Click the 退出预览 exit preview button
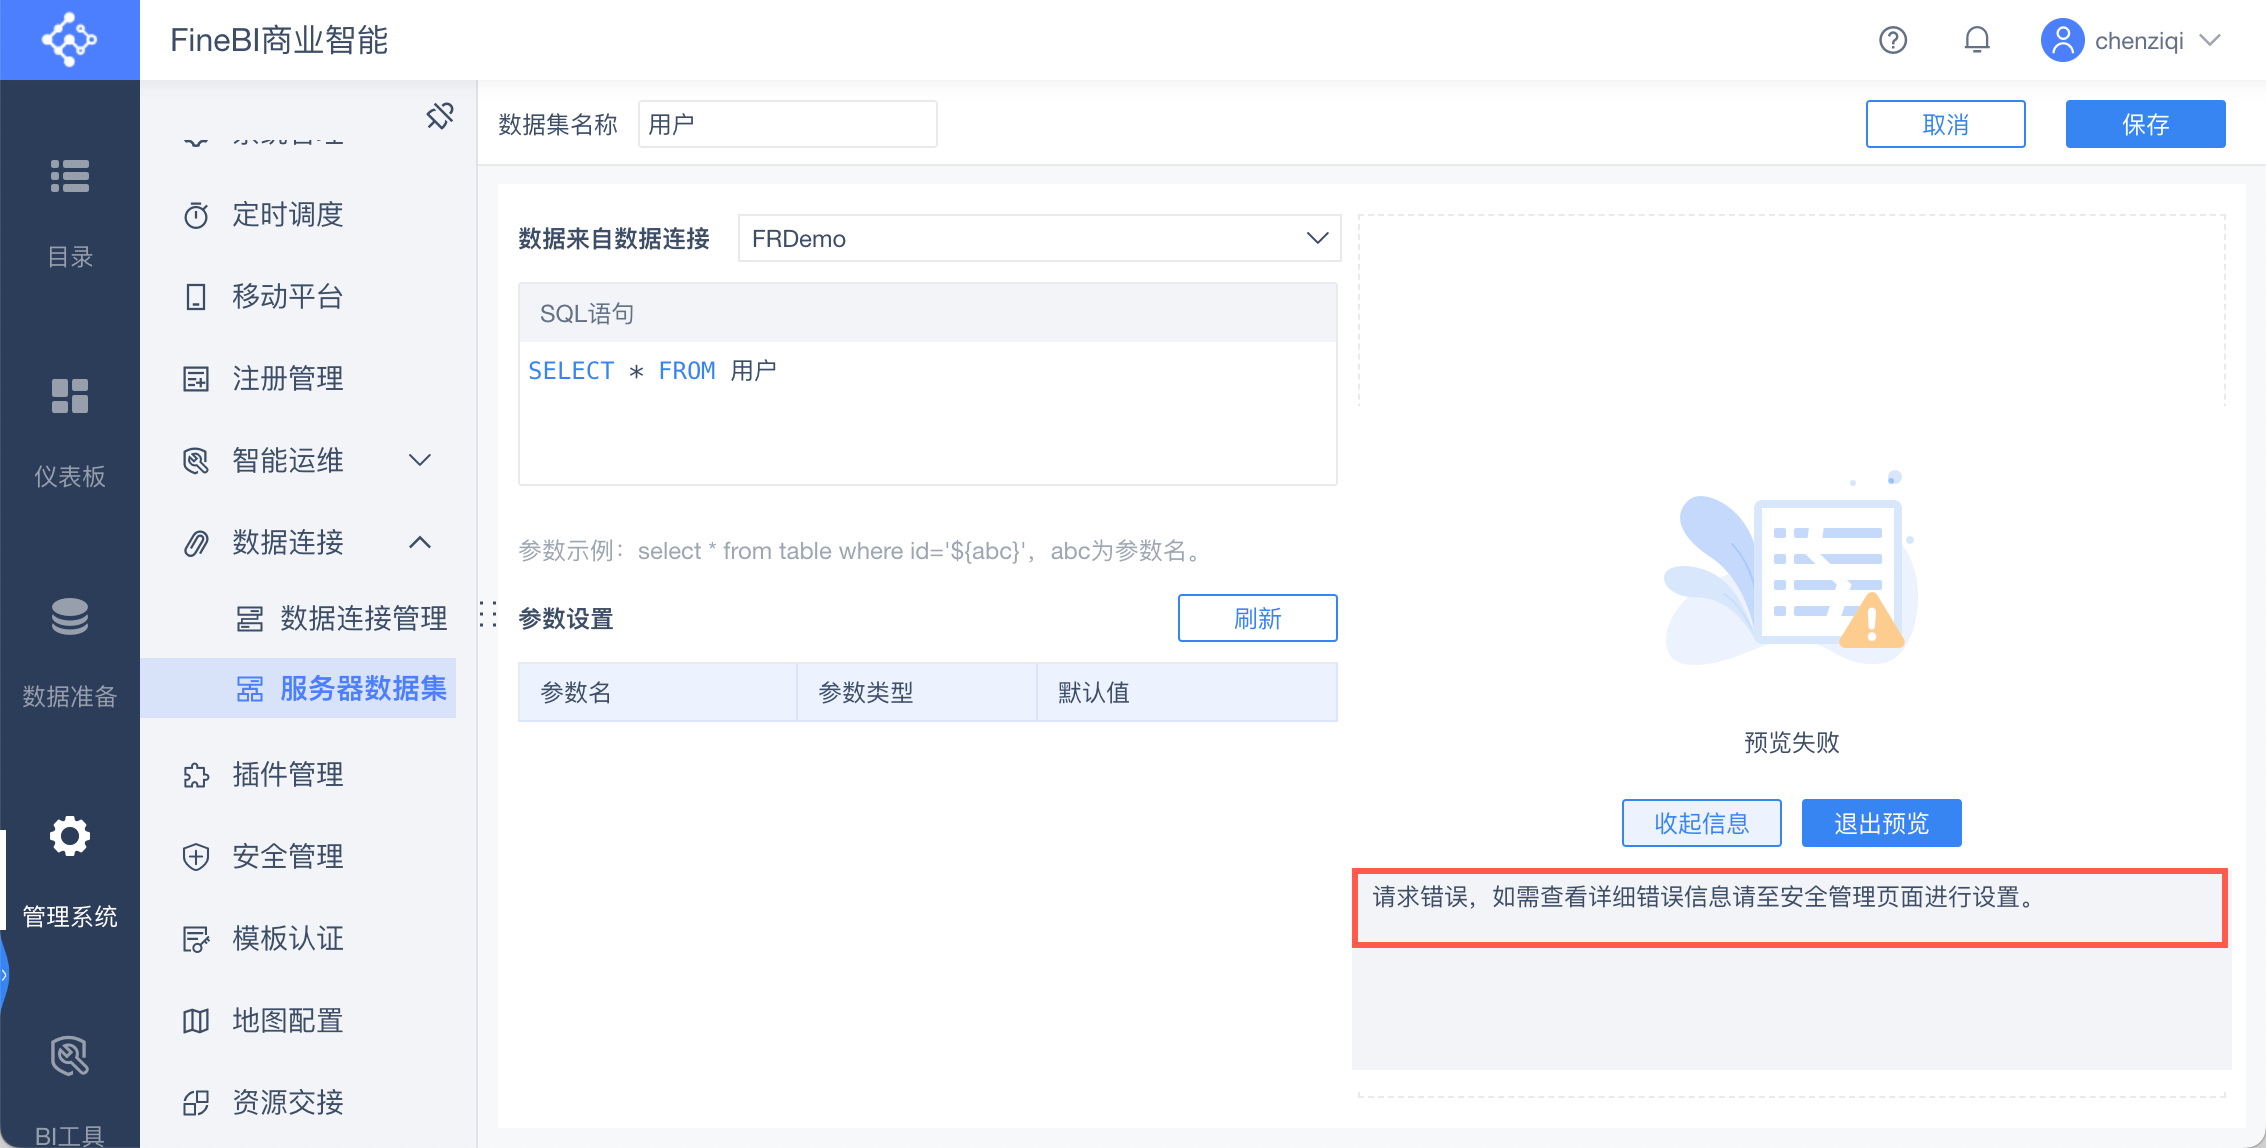This screenshot has width=2266, height=1148. tap(1881, 823)
